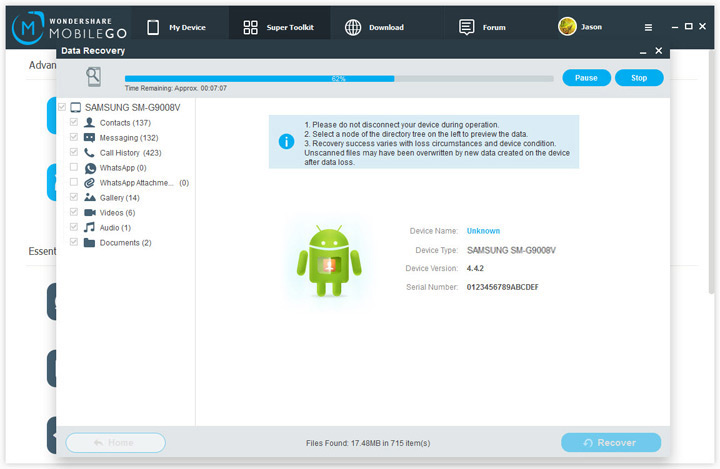Select Gallery (14) in the tree
The image size is (720, 469).
click(119, 198)
